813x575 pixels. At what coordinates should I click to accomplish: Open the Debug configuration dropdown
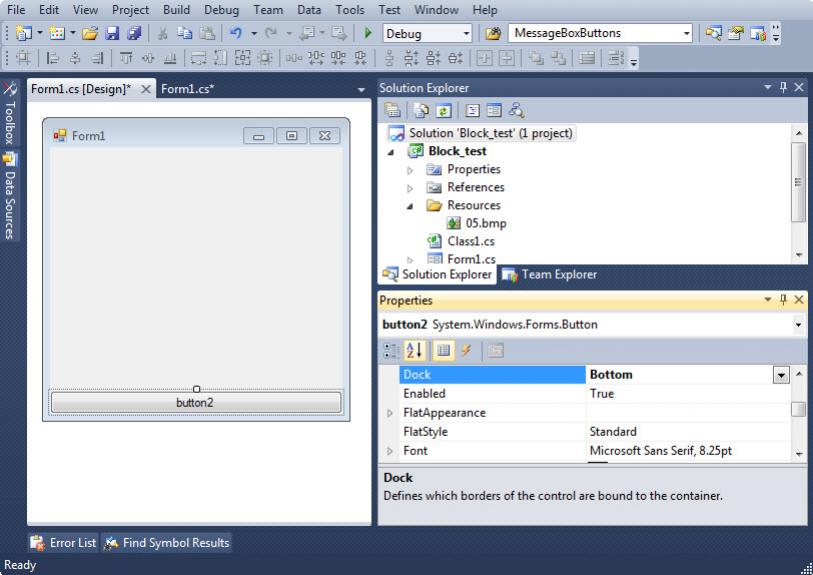466,34
